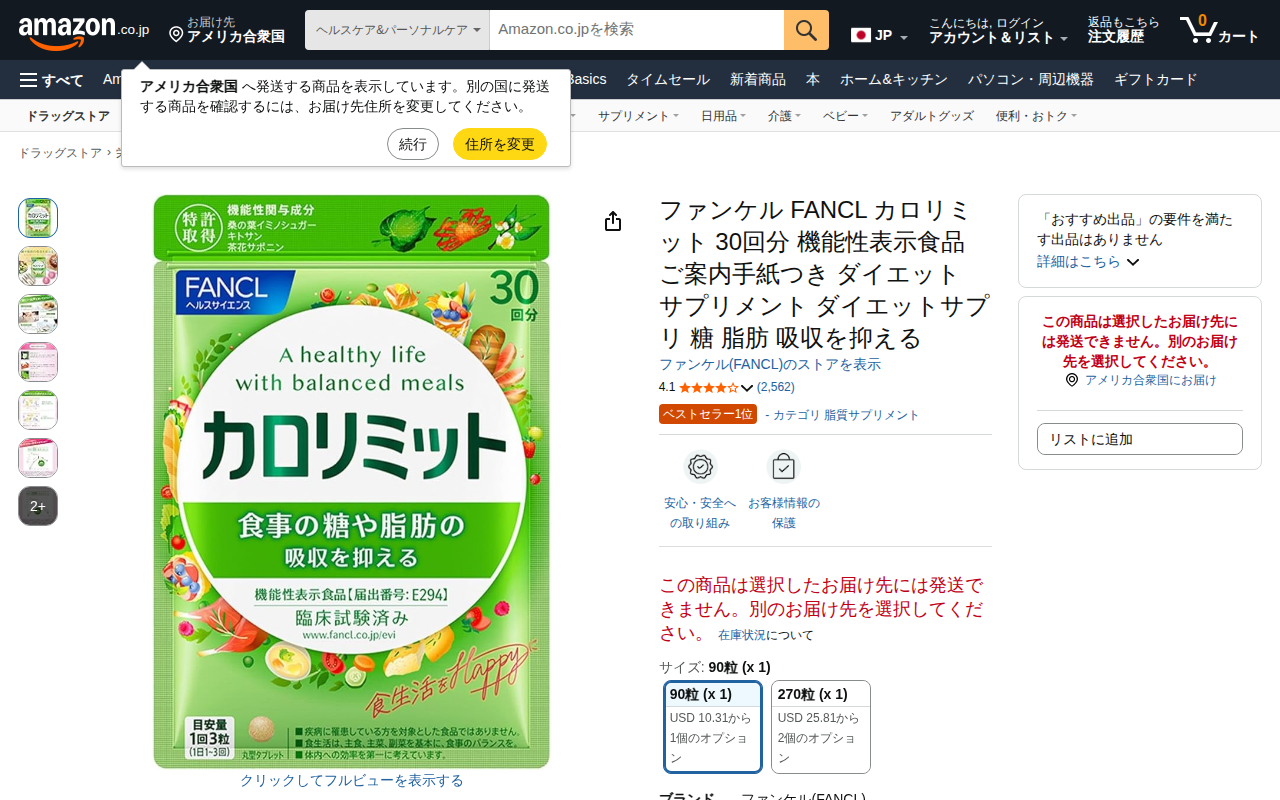Click the 安心・安全への取り組み shield icon

700,467
